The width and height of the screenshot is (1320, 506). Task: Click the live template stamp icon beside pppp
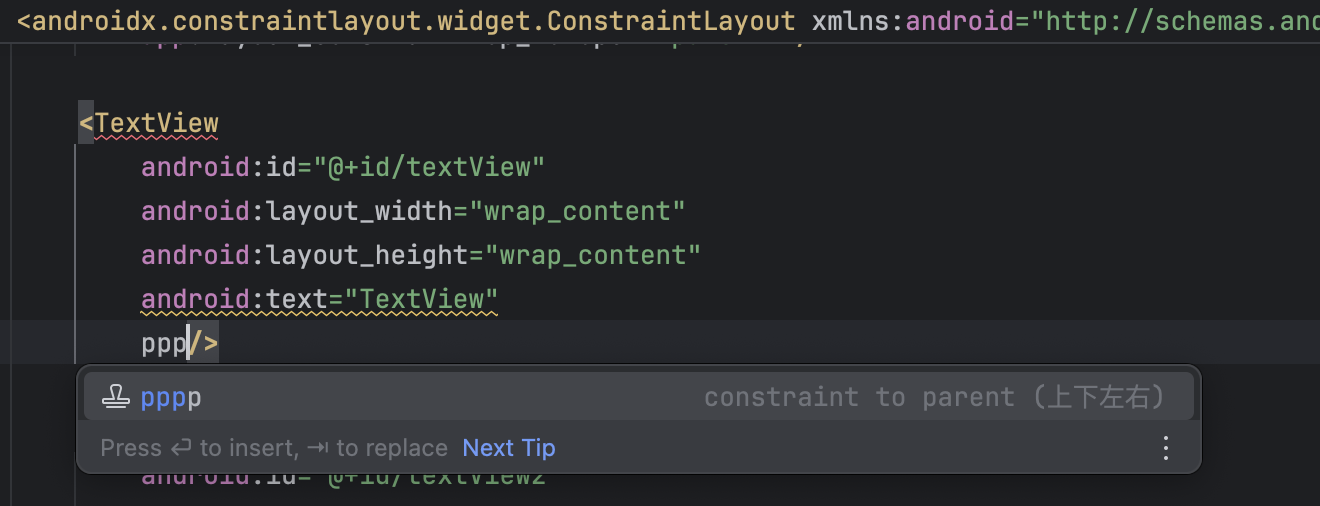(117, 397)
